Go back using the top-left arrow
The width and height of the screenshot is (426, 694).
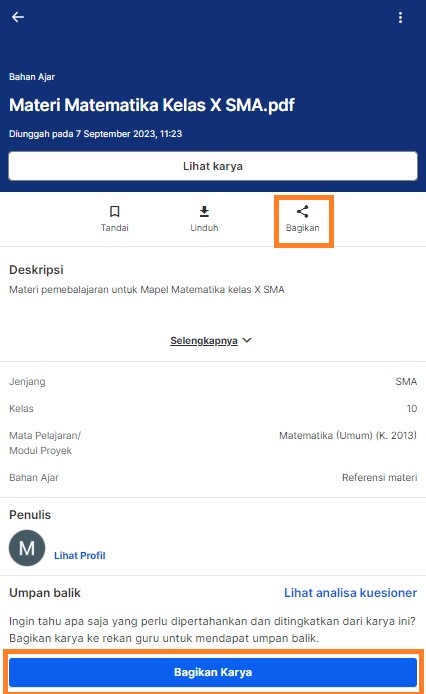pyautogui.click(x=18, y=17)
